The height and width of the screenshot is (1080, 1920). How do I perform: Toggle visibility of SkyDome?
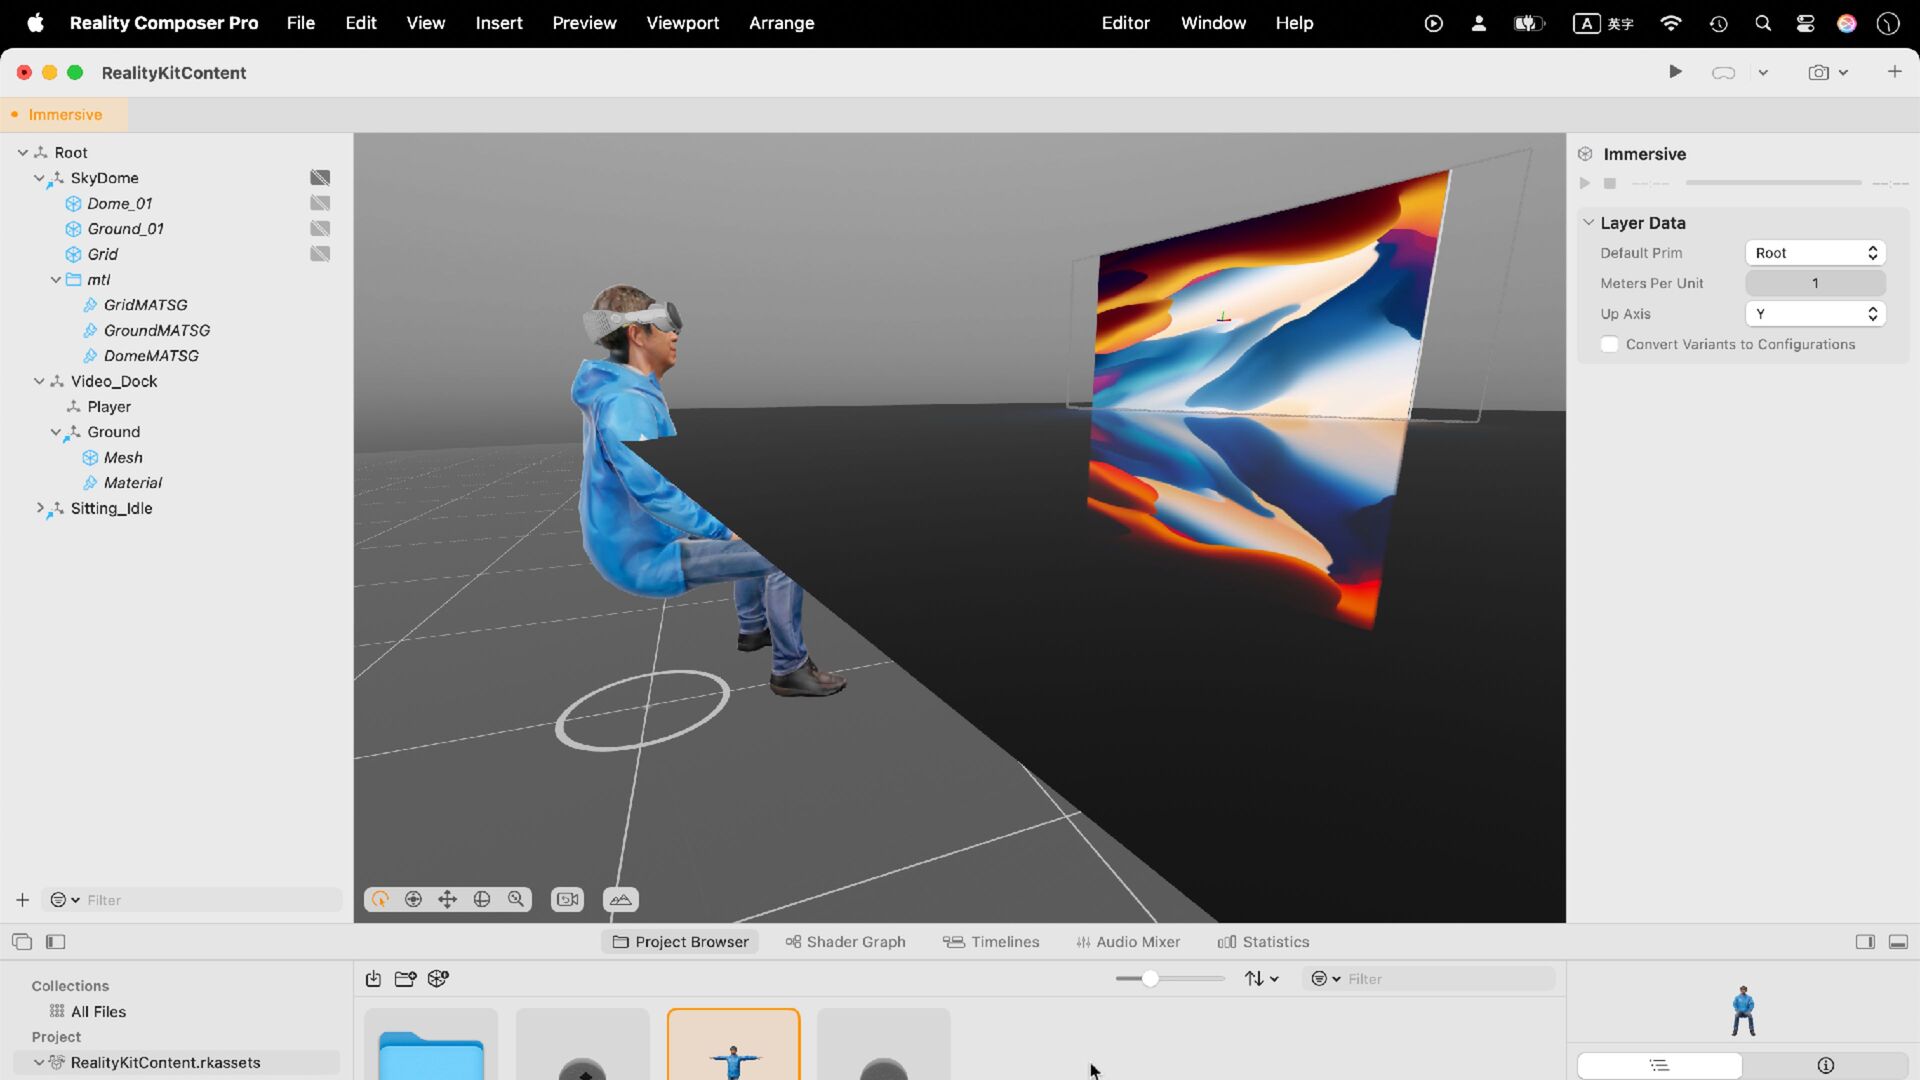tap(320, 178)
